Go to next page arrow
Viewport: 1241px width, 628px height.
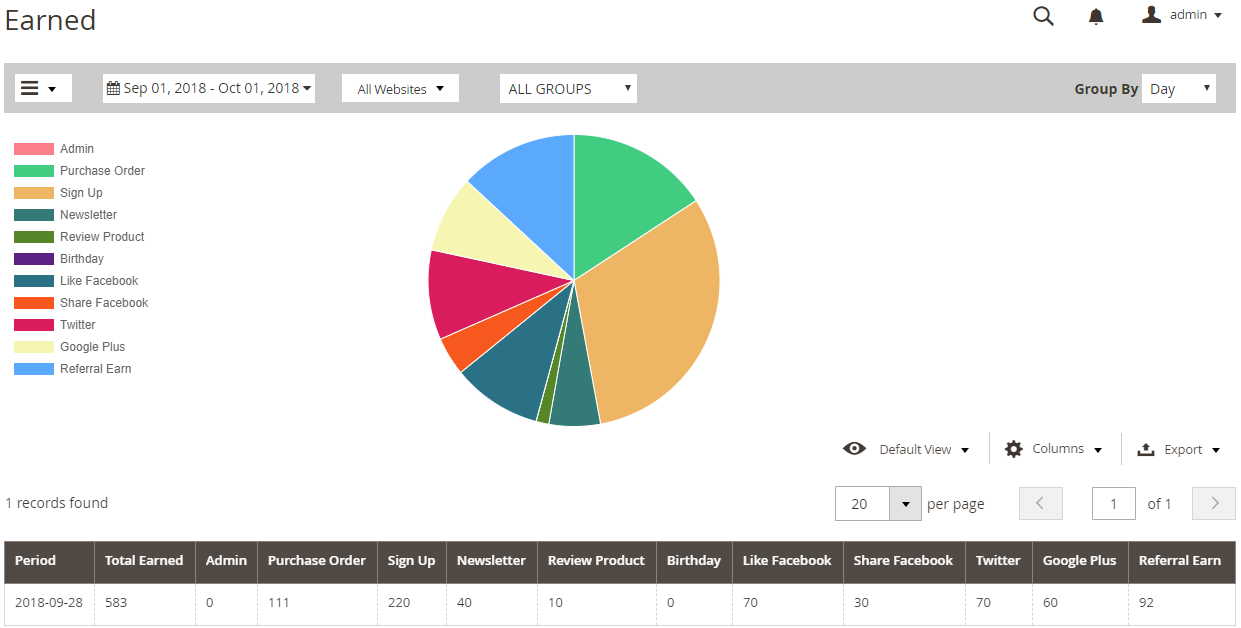click(x=1214, y=504)
